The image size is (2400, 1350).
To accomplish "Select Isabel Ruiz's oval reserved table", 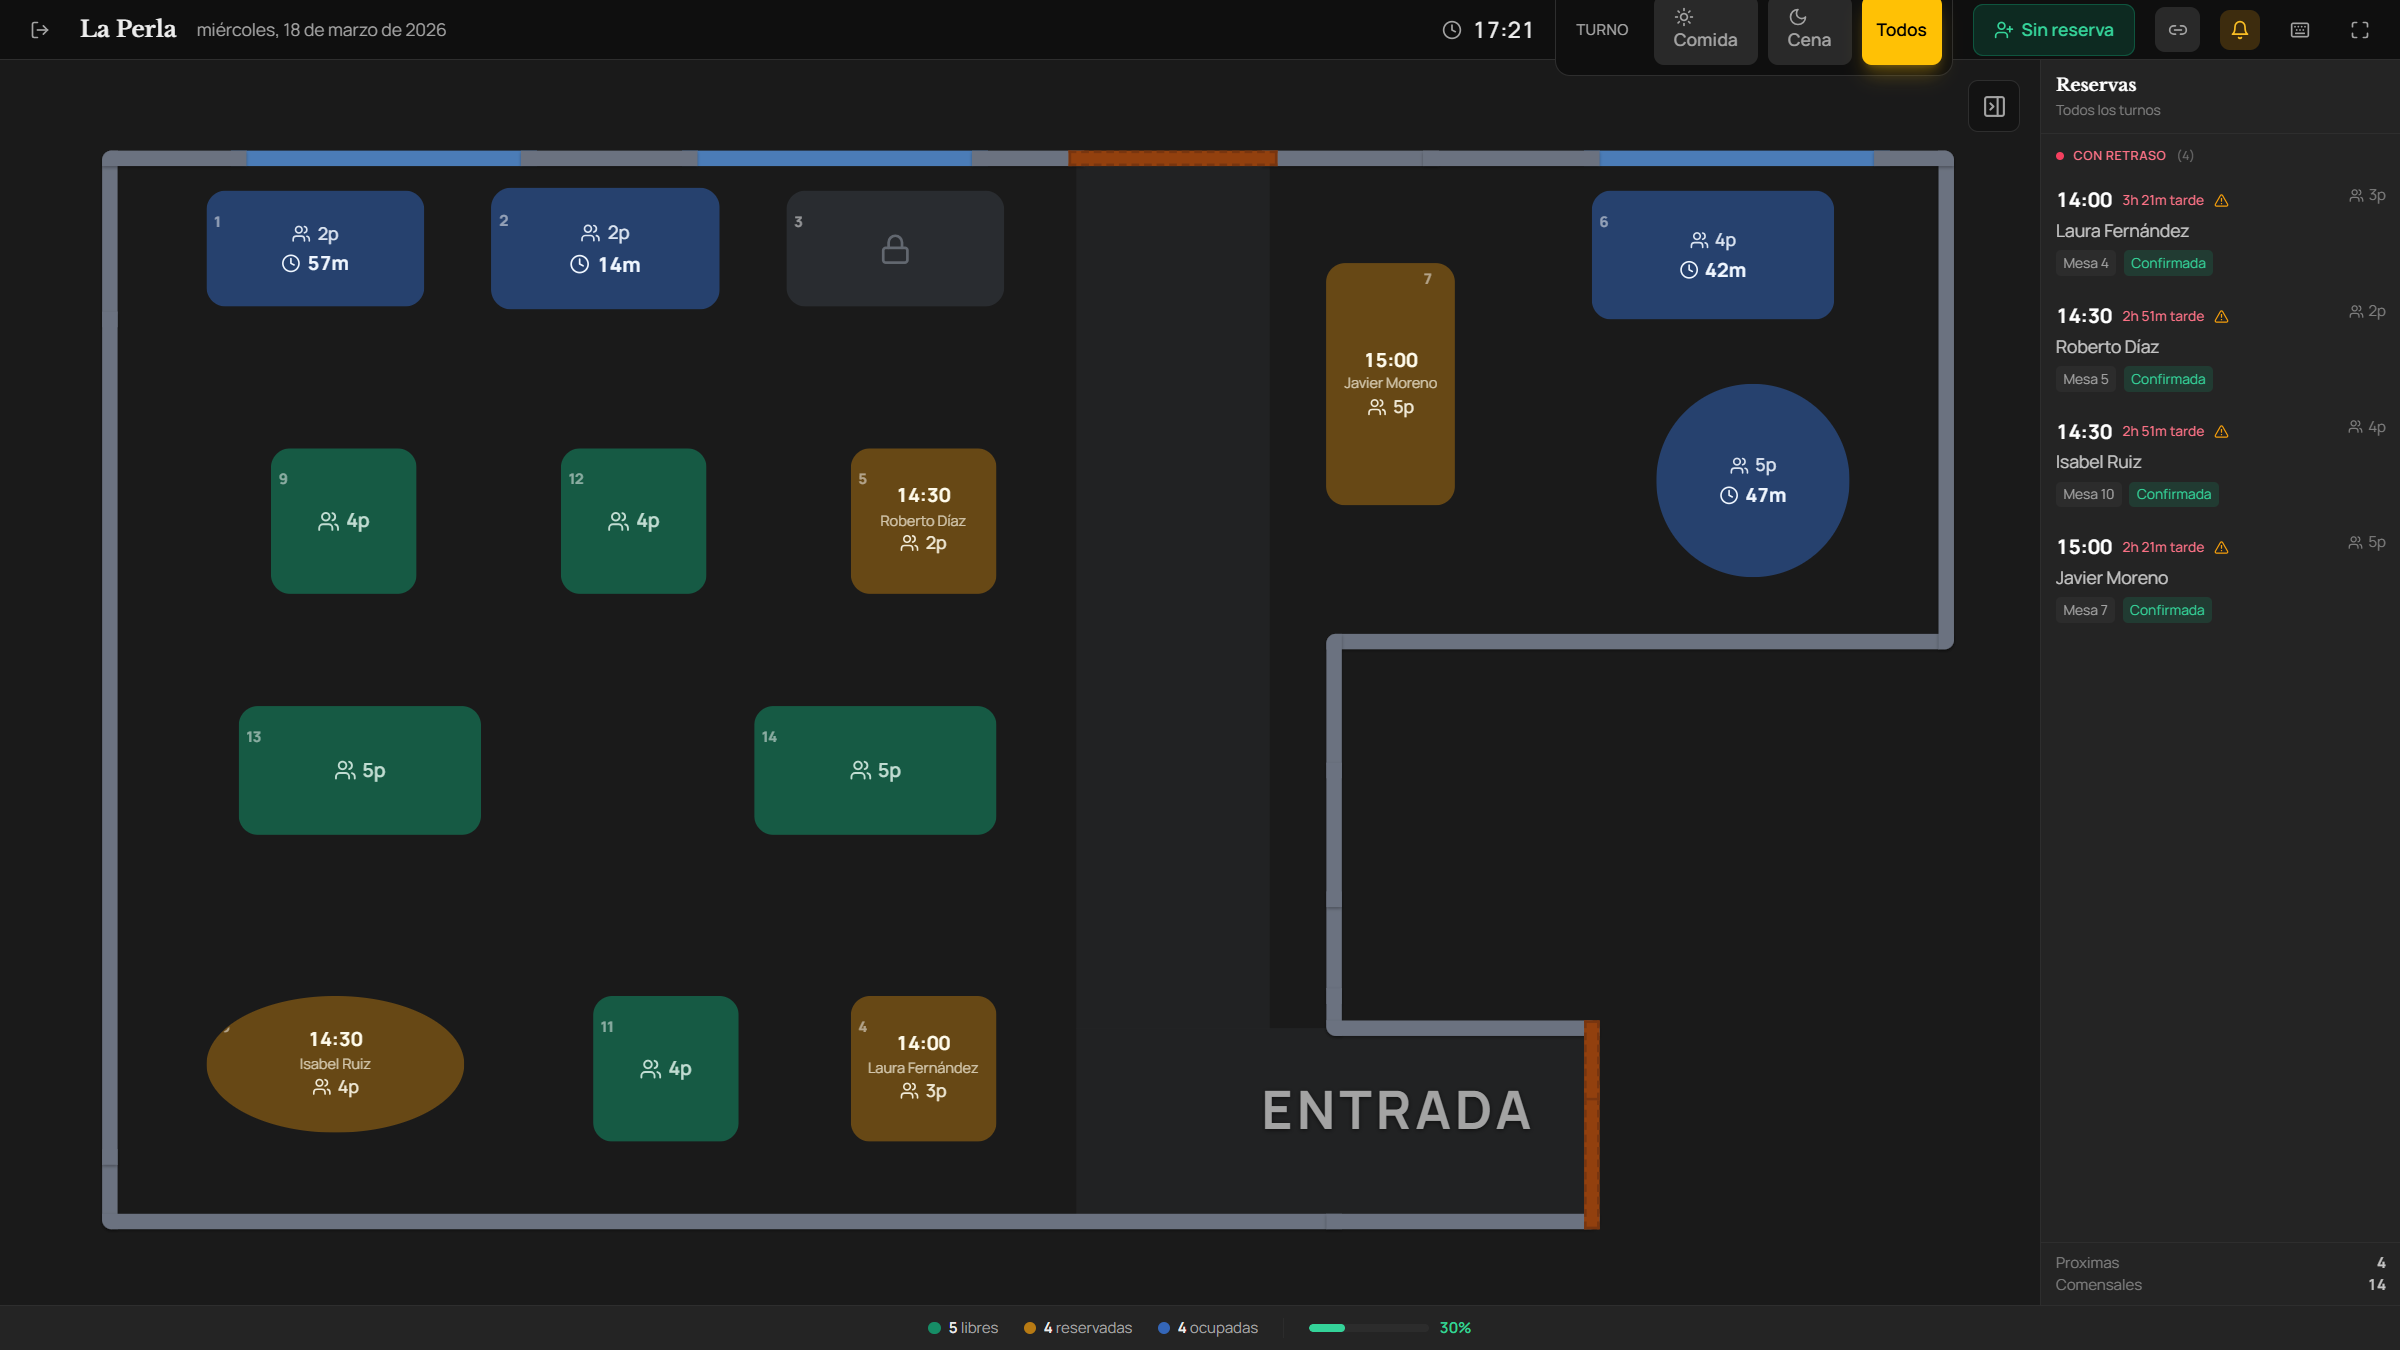I will [335, 1063].
